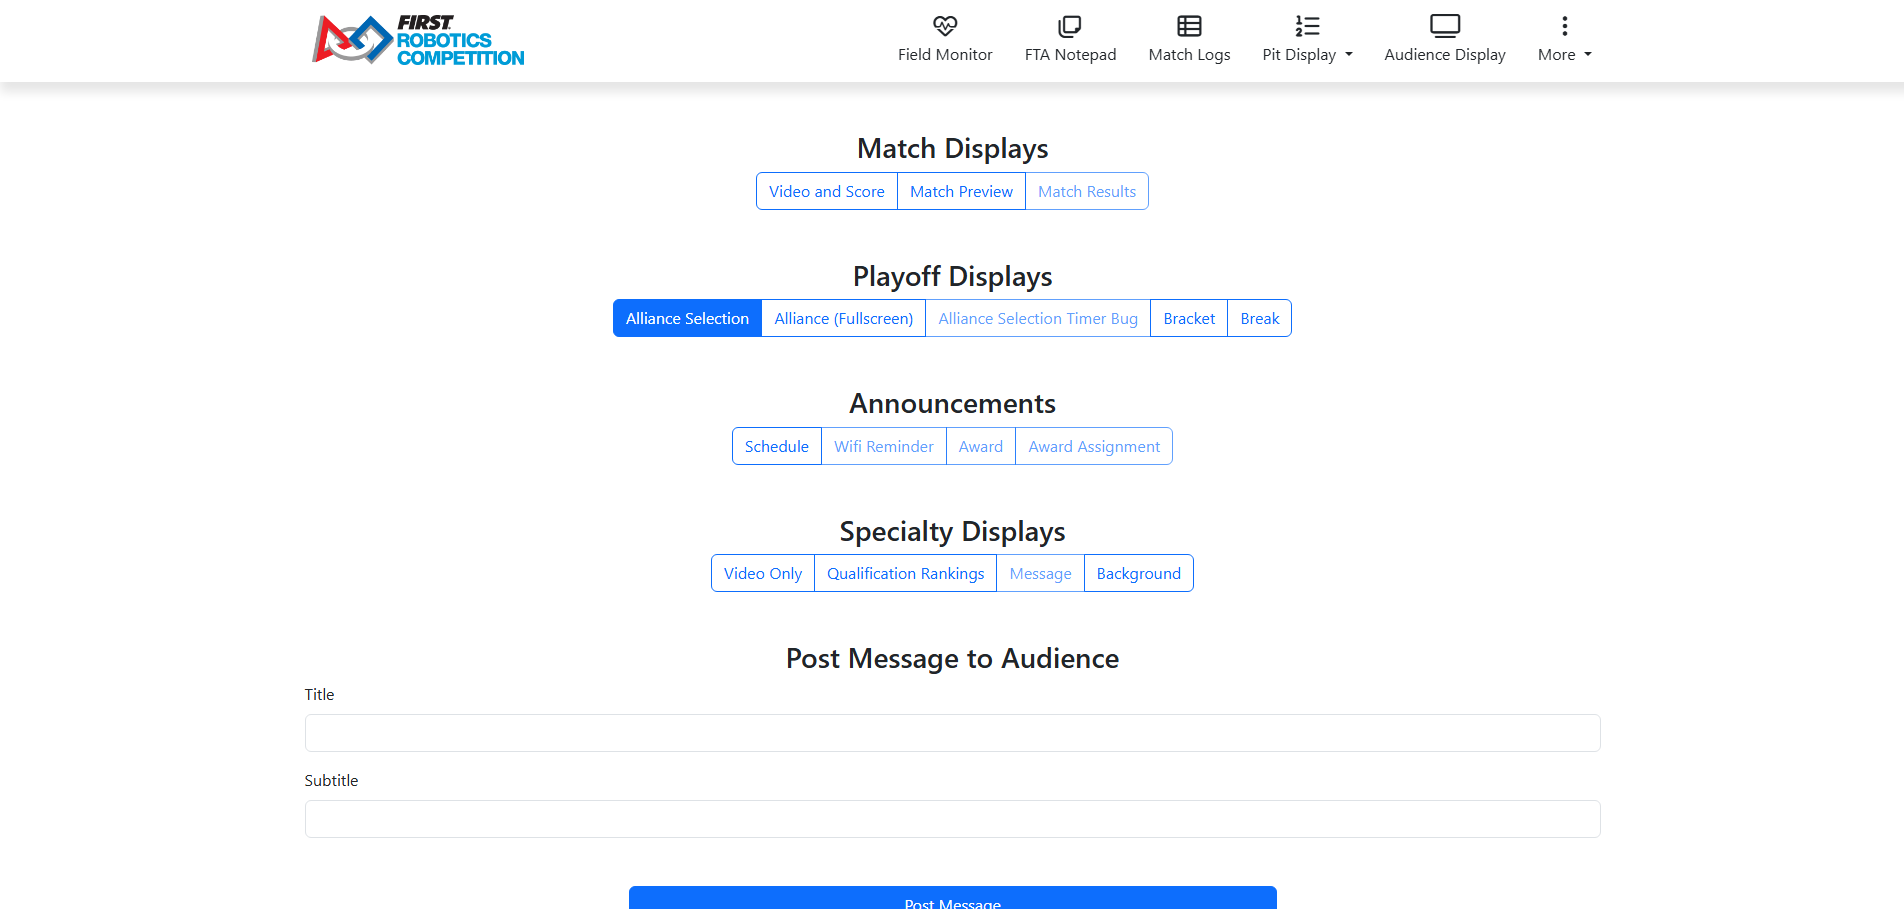Screen dimensions: 1904x909
Task: Focus the Title input field
Action: click(952, 733)
